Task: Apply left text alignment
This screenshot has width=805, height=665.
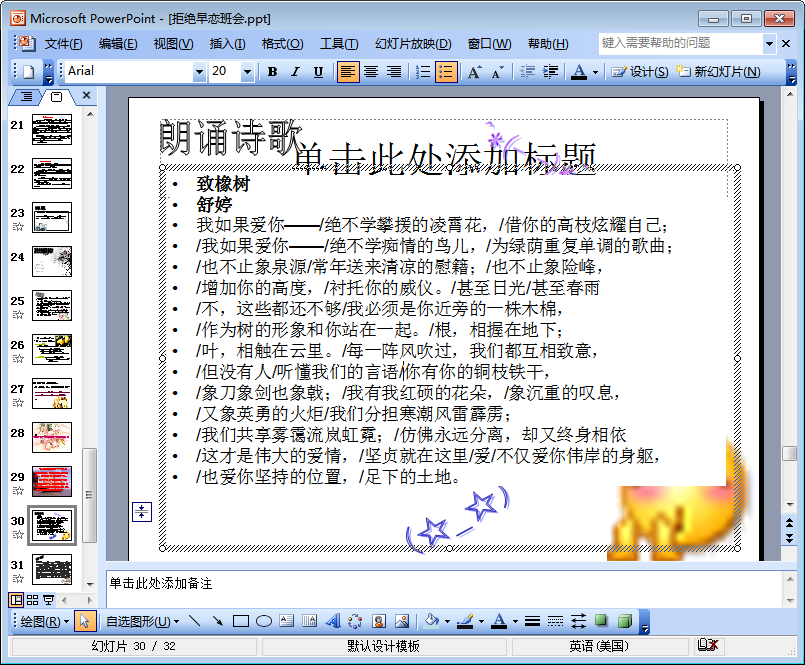Action: click(348, 72)
